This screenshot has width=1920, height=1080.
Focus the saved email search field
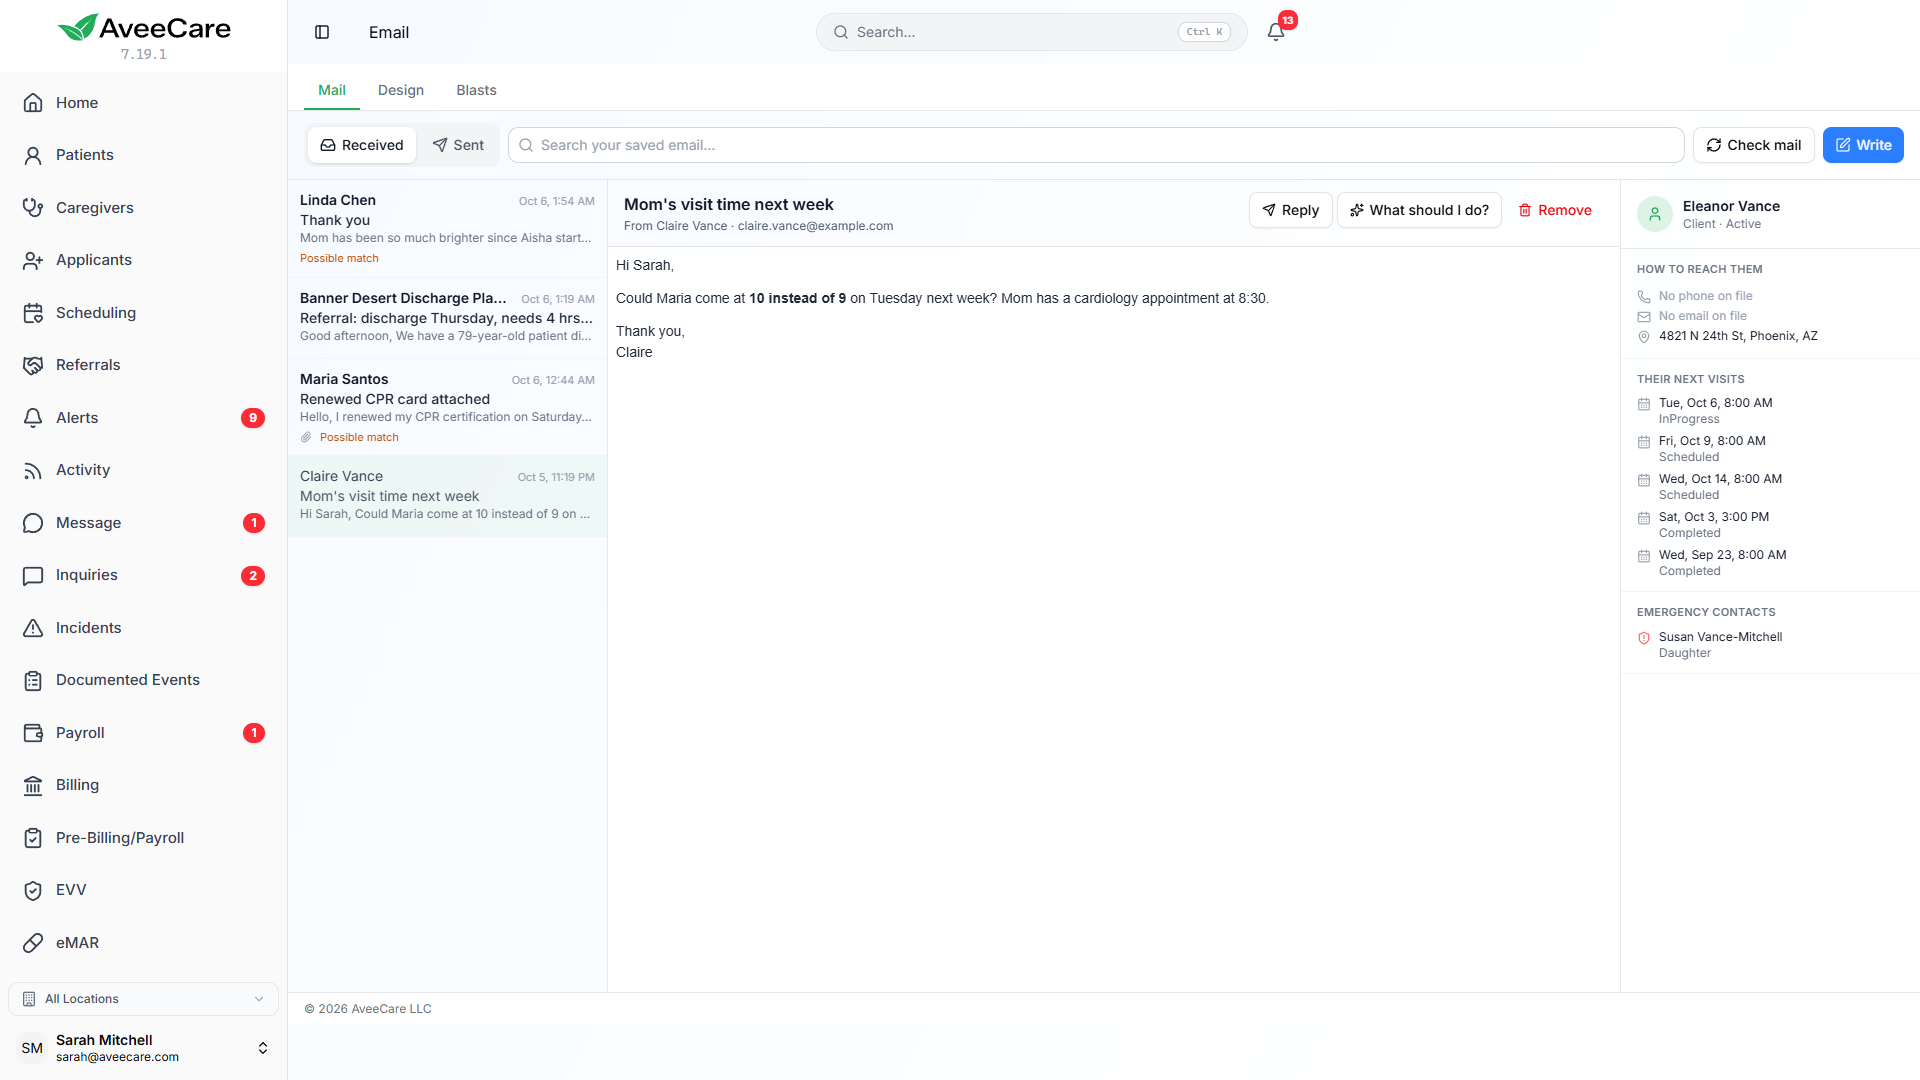(x=1096, y=145)
